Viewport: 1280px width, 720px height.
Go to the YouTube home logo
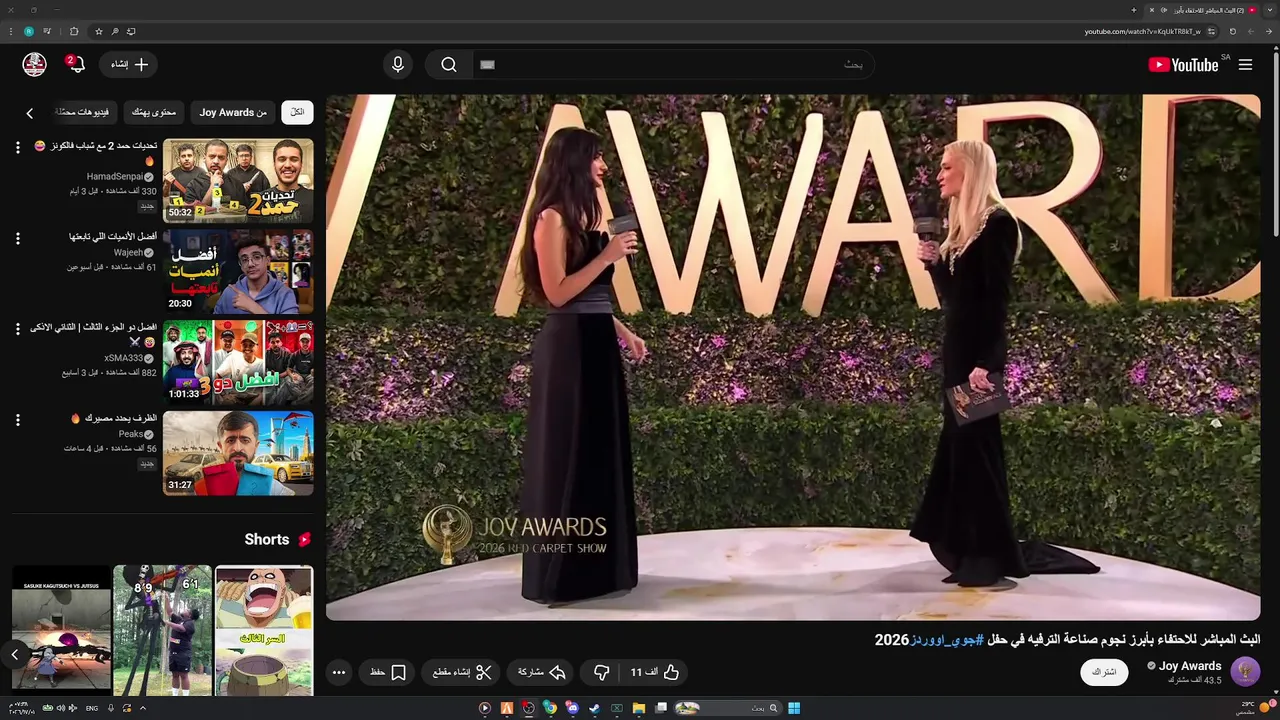point(1183,65)
